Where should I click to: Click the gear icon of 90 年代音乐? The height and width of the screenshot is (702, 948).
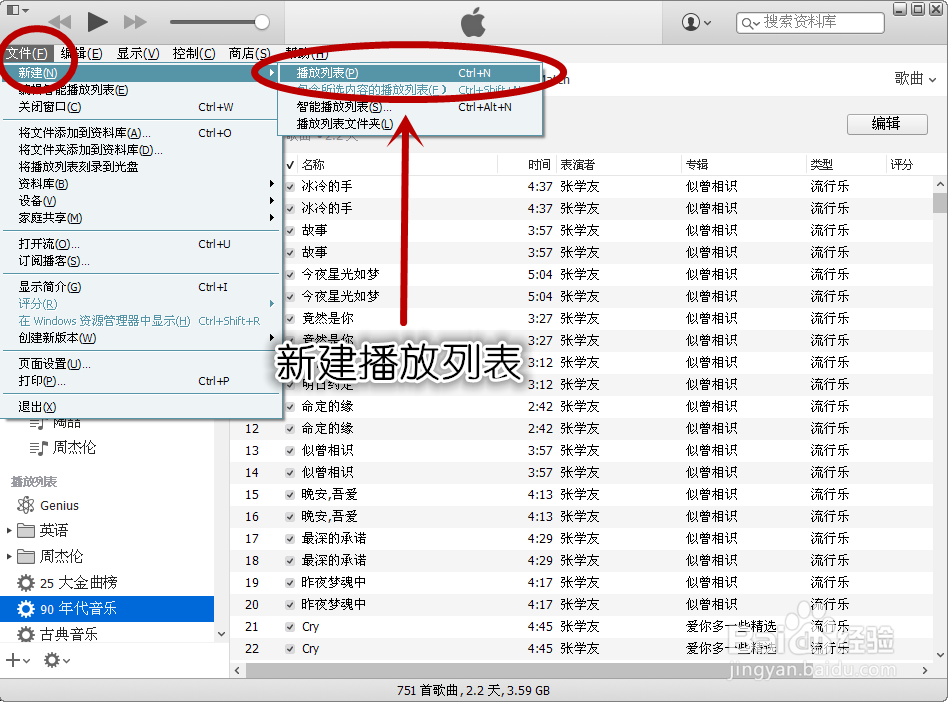click(x=25, y=608)
